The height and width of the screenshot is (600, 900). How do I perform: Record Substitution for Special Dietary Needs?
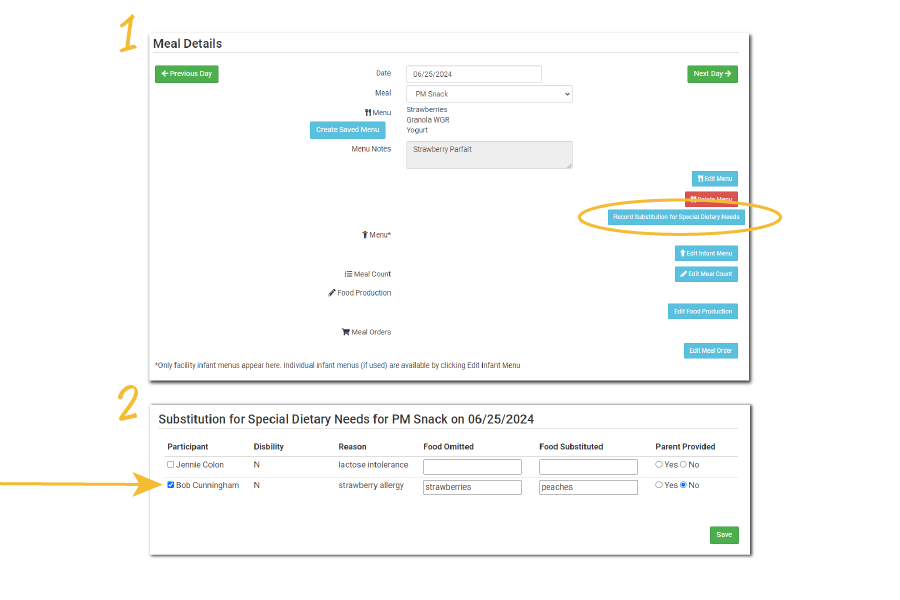coord(676,217)
